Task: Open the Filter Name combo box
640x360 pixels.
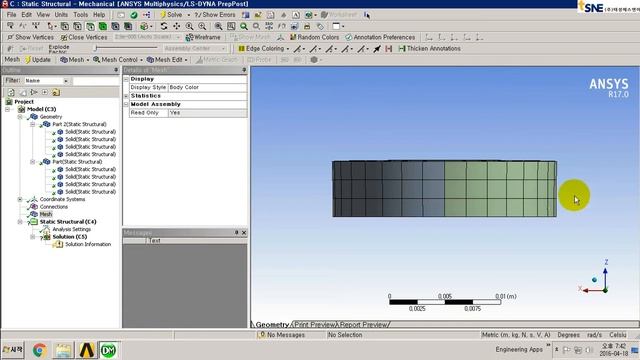Action: 47,81
